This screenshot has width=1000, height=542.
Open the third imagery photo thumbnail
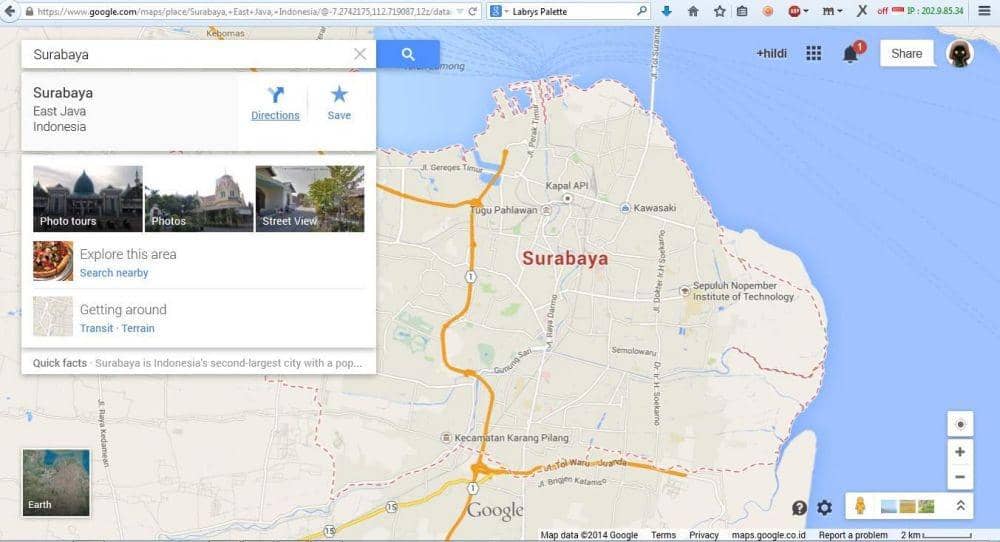click(927, 507)
